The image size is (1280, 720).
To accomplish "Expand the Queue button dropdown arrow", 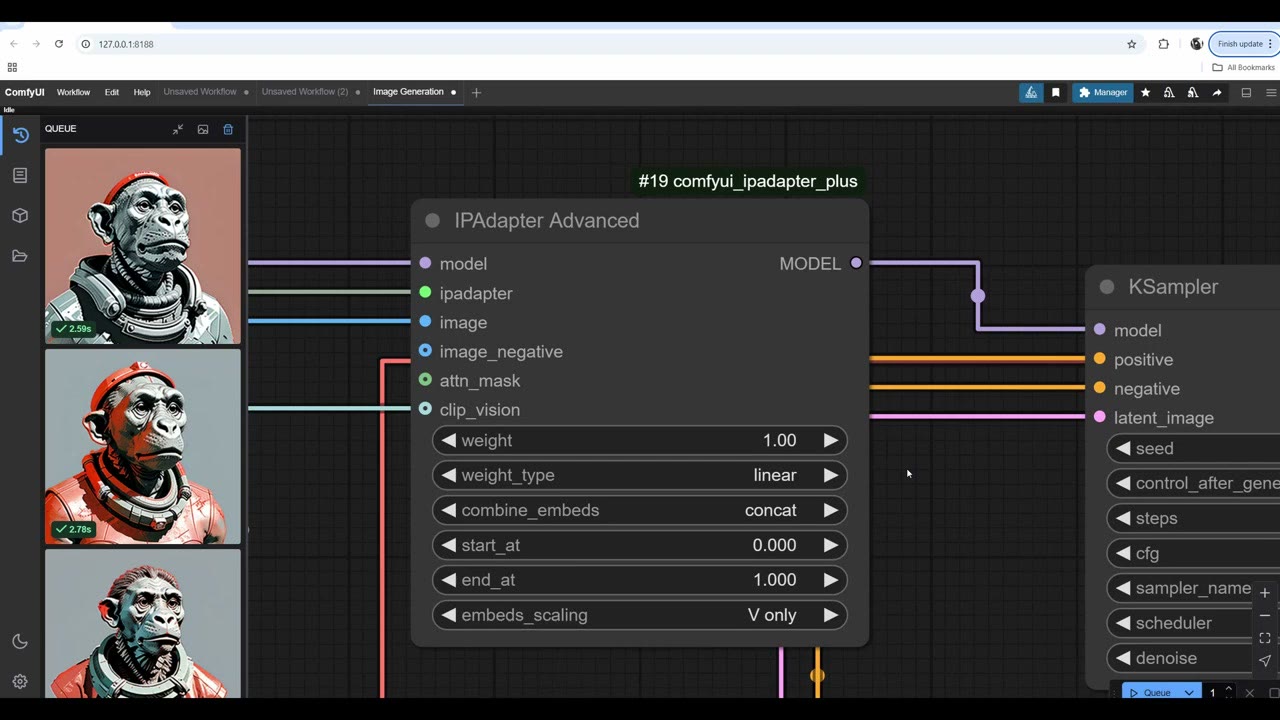I will coord(1189,693).
